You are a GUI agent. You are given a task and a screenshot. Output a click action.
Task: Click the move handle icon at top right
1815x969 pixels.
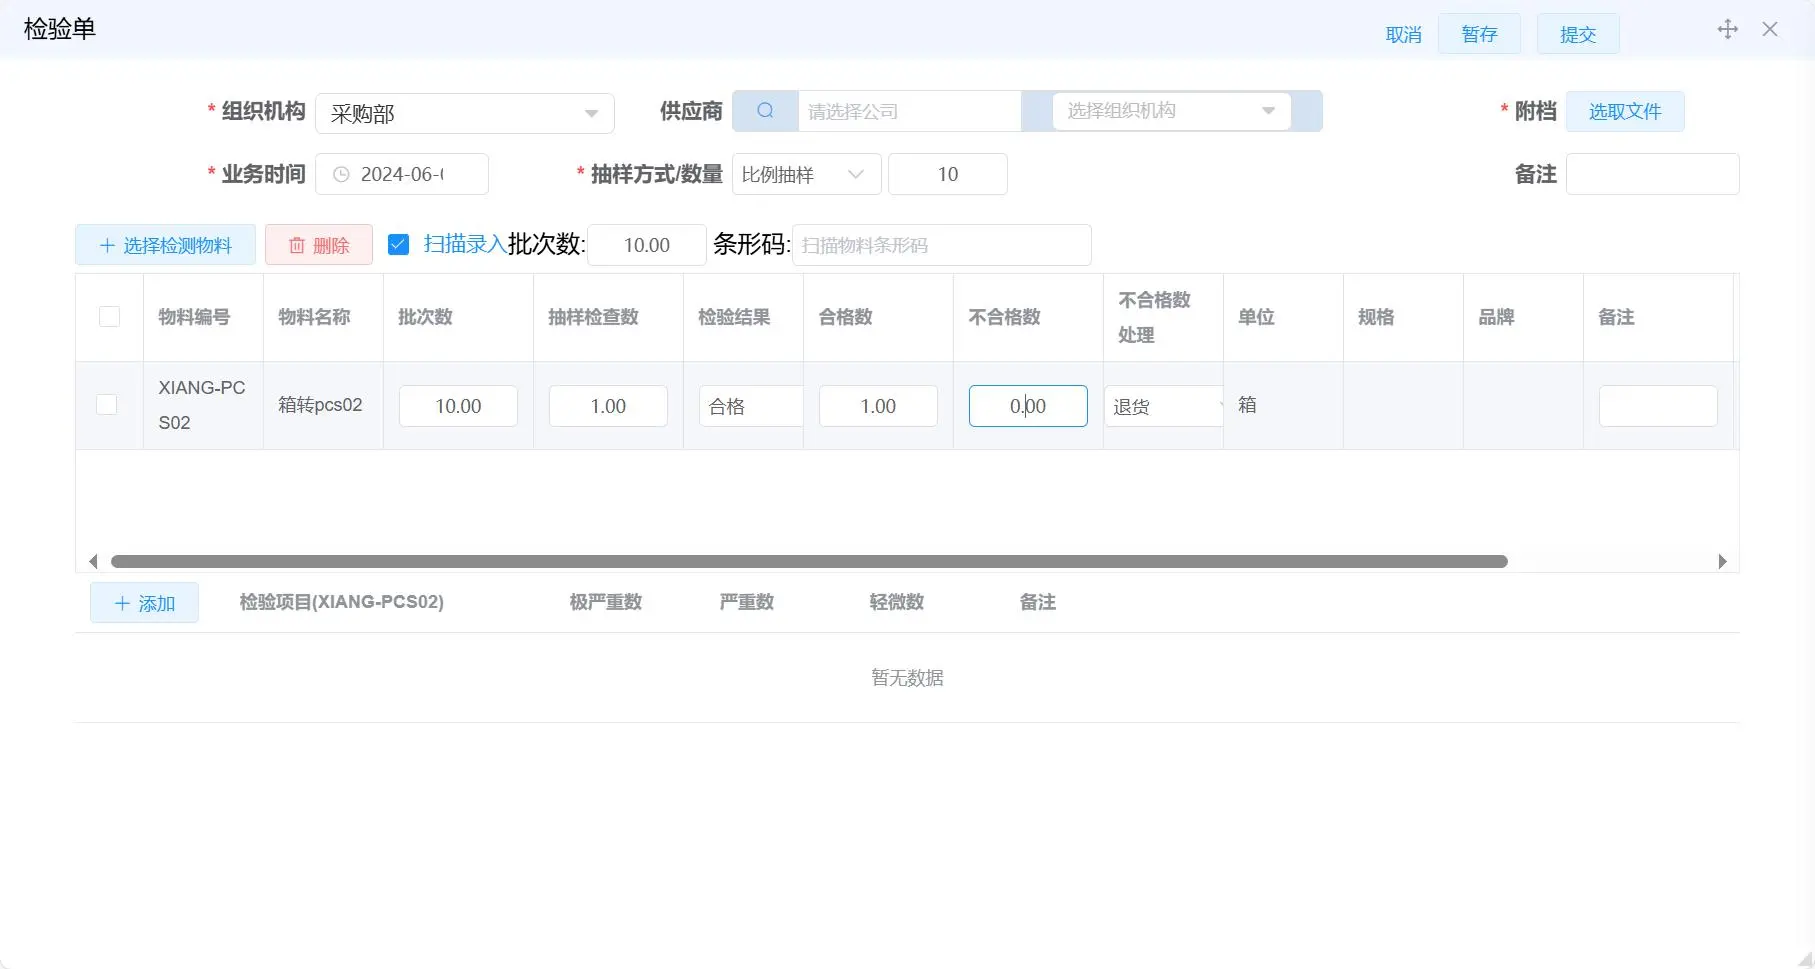coord(1727,29)
